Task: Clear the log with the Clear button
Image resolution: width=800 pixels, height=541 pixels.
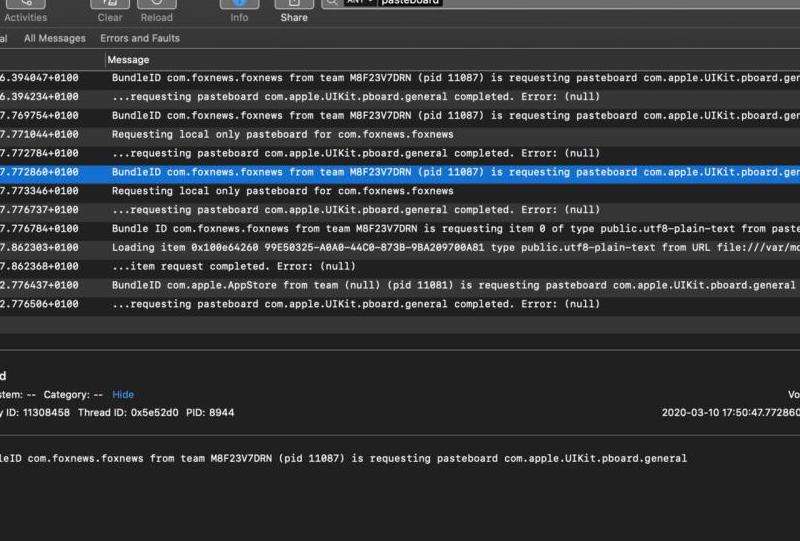Action: point(110,10)
